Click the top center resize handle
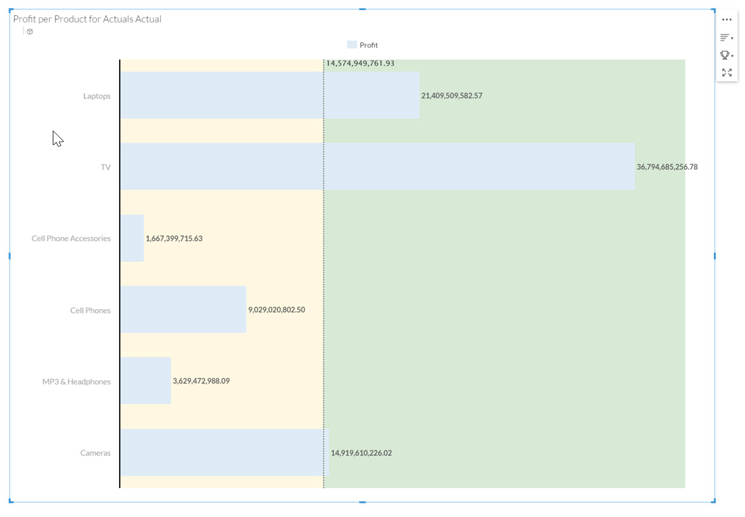Viewport: 745px width, 517px height. [363, 9]
